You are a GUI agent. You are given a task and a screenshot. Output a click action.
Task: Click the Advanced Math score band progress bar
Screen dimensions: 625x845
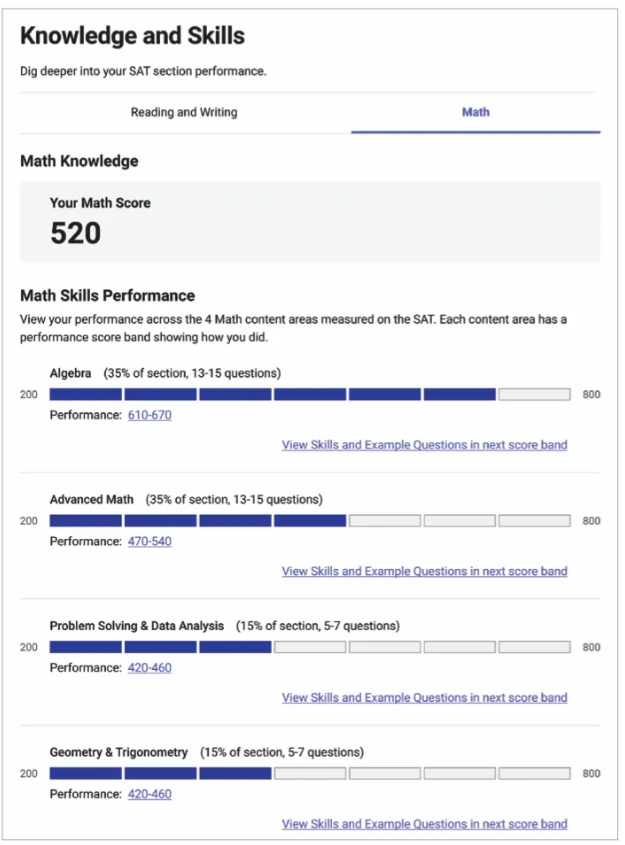tap(310, 521)
